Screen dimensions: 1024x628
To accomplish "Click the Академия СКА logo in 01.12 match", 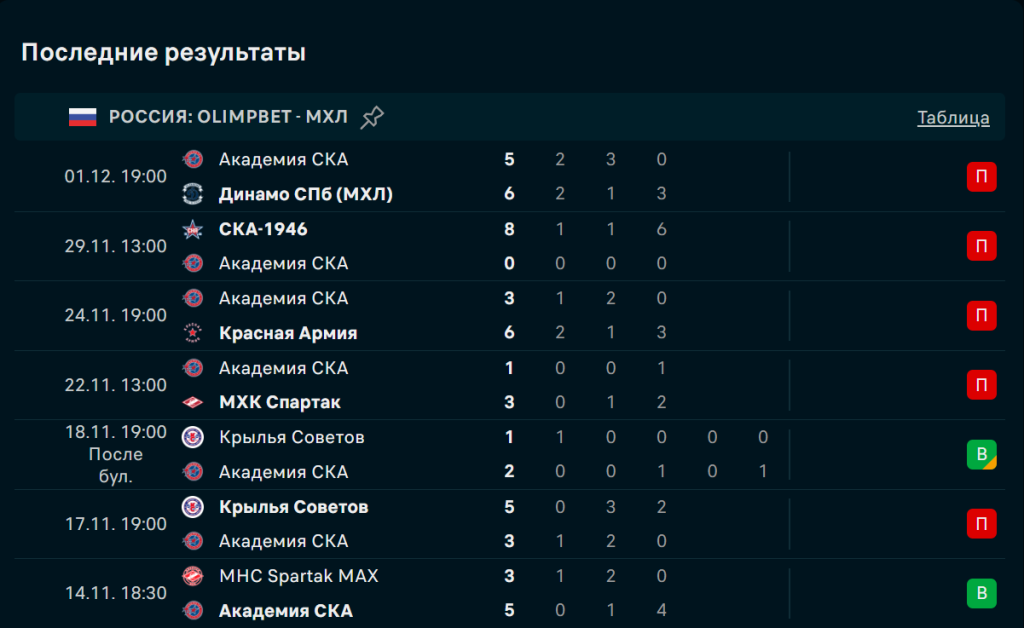I will 193,159.
